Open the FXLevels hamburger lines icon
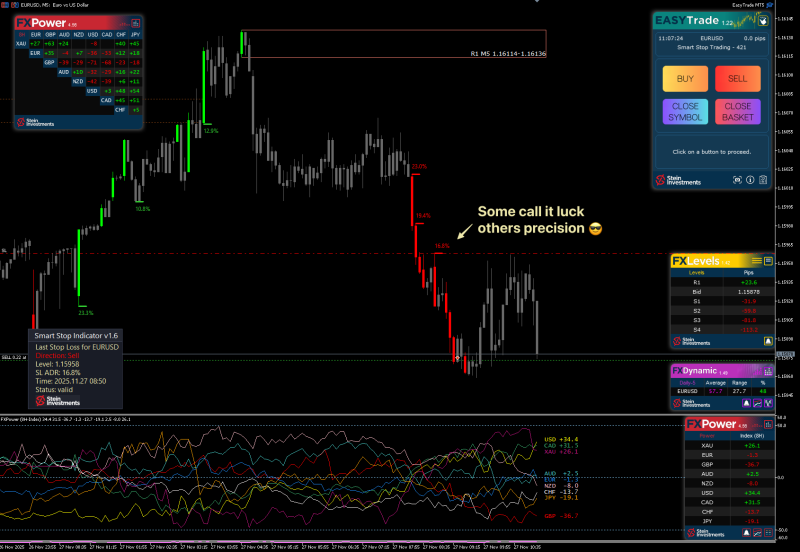Screen dimensions: 800x552 [x=757, y=261]
